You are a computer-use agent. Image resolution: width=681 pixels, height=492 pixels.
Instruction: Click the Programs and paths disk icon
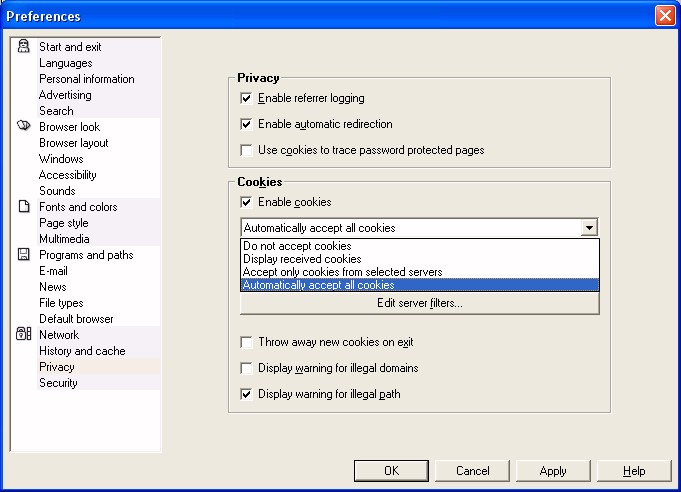pos(23,255)
